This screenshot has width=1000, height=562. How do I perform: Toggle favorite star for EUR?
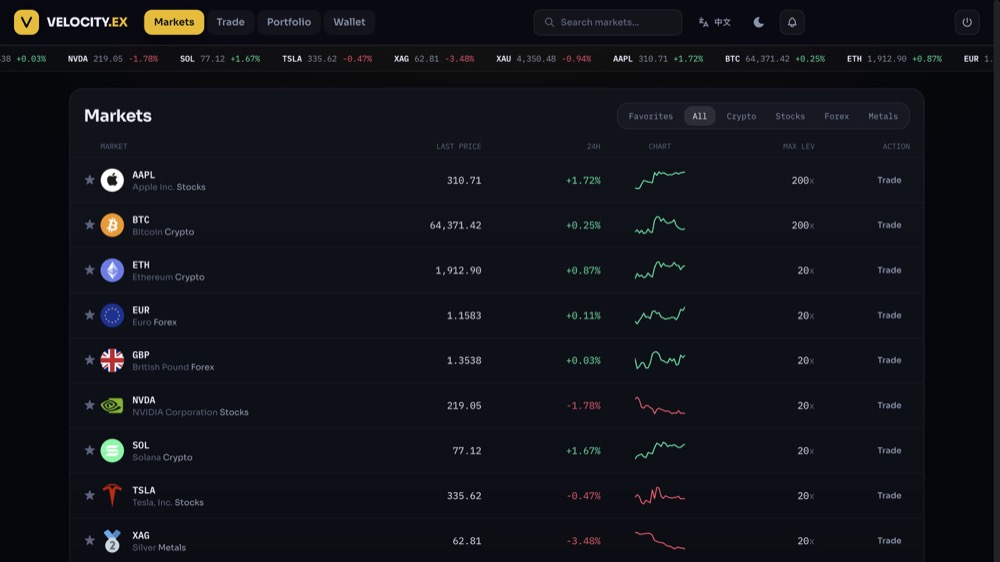[89, 315]
